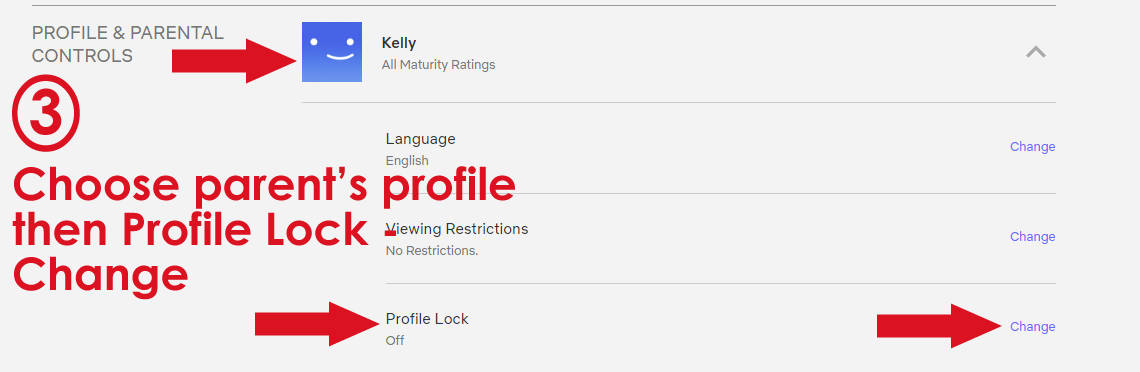
Task: Click the red "Choose parent's profile" instruction text
Action: 264,186
